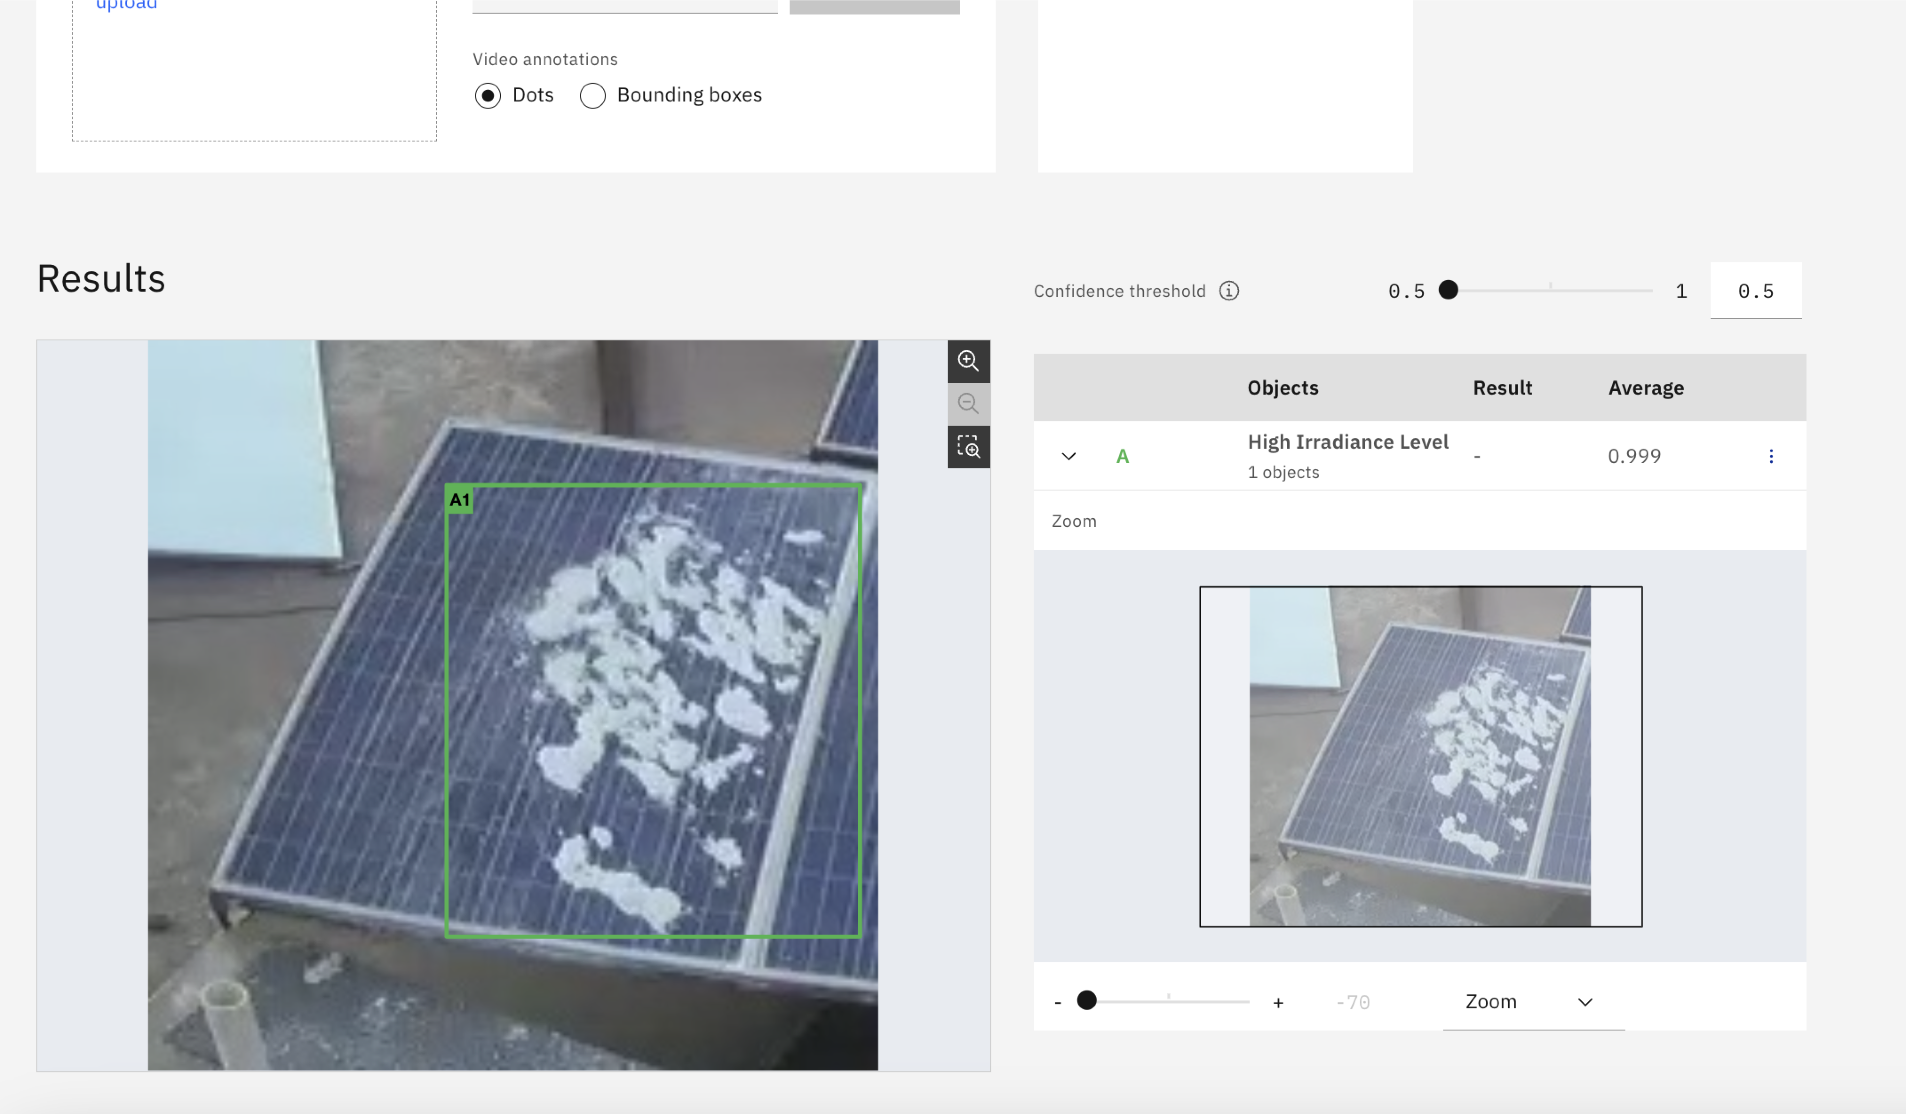The width and height of the screenshot is (1906, 1114).
Task: Click the A1 bounding box label
Action: pos(460,500)
